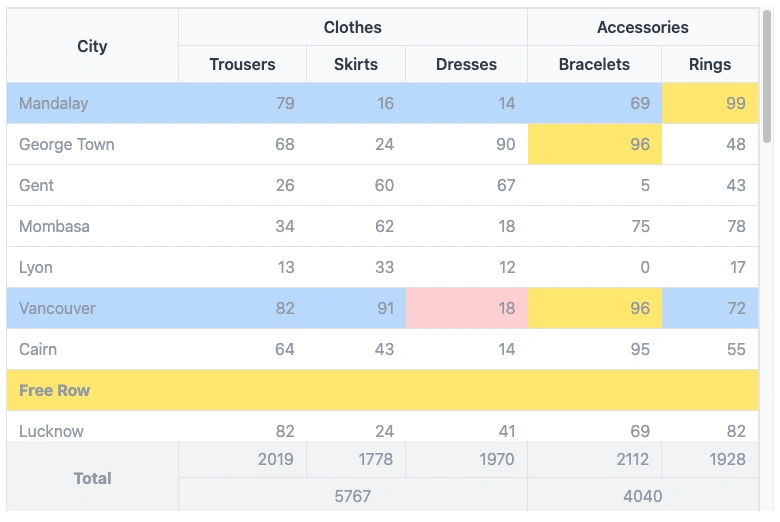The width and height of the screenshot is (780, 522).
Task: Select the Cairn row label
Action: (38, 349)
